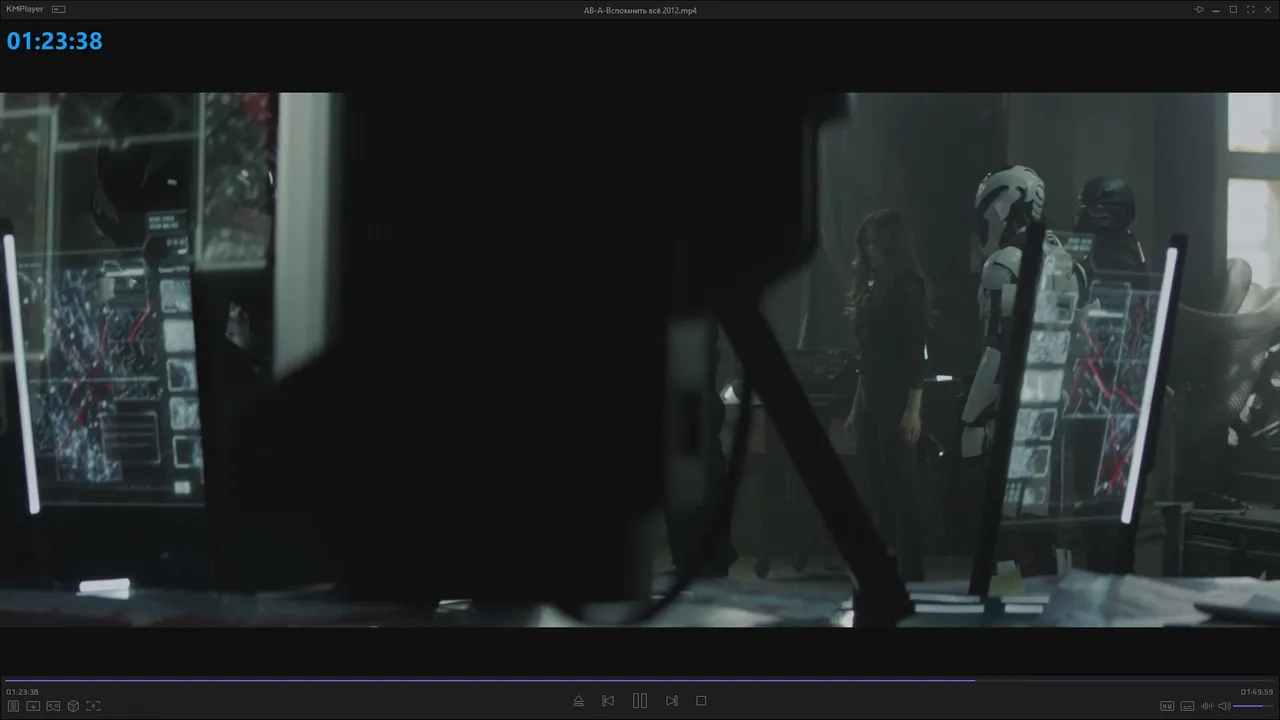The width and height of the screenshot is (1280, 720).
Task: Enter fullscreen mode from title bar
Action: [1250, 9]
